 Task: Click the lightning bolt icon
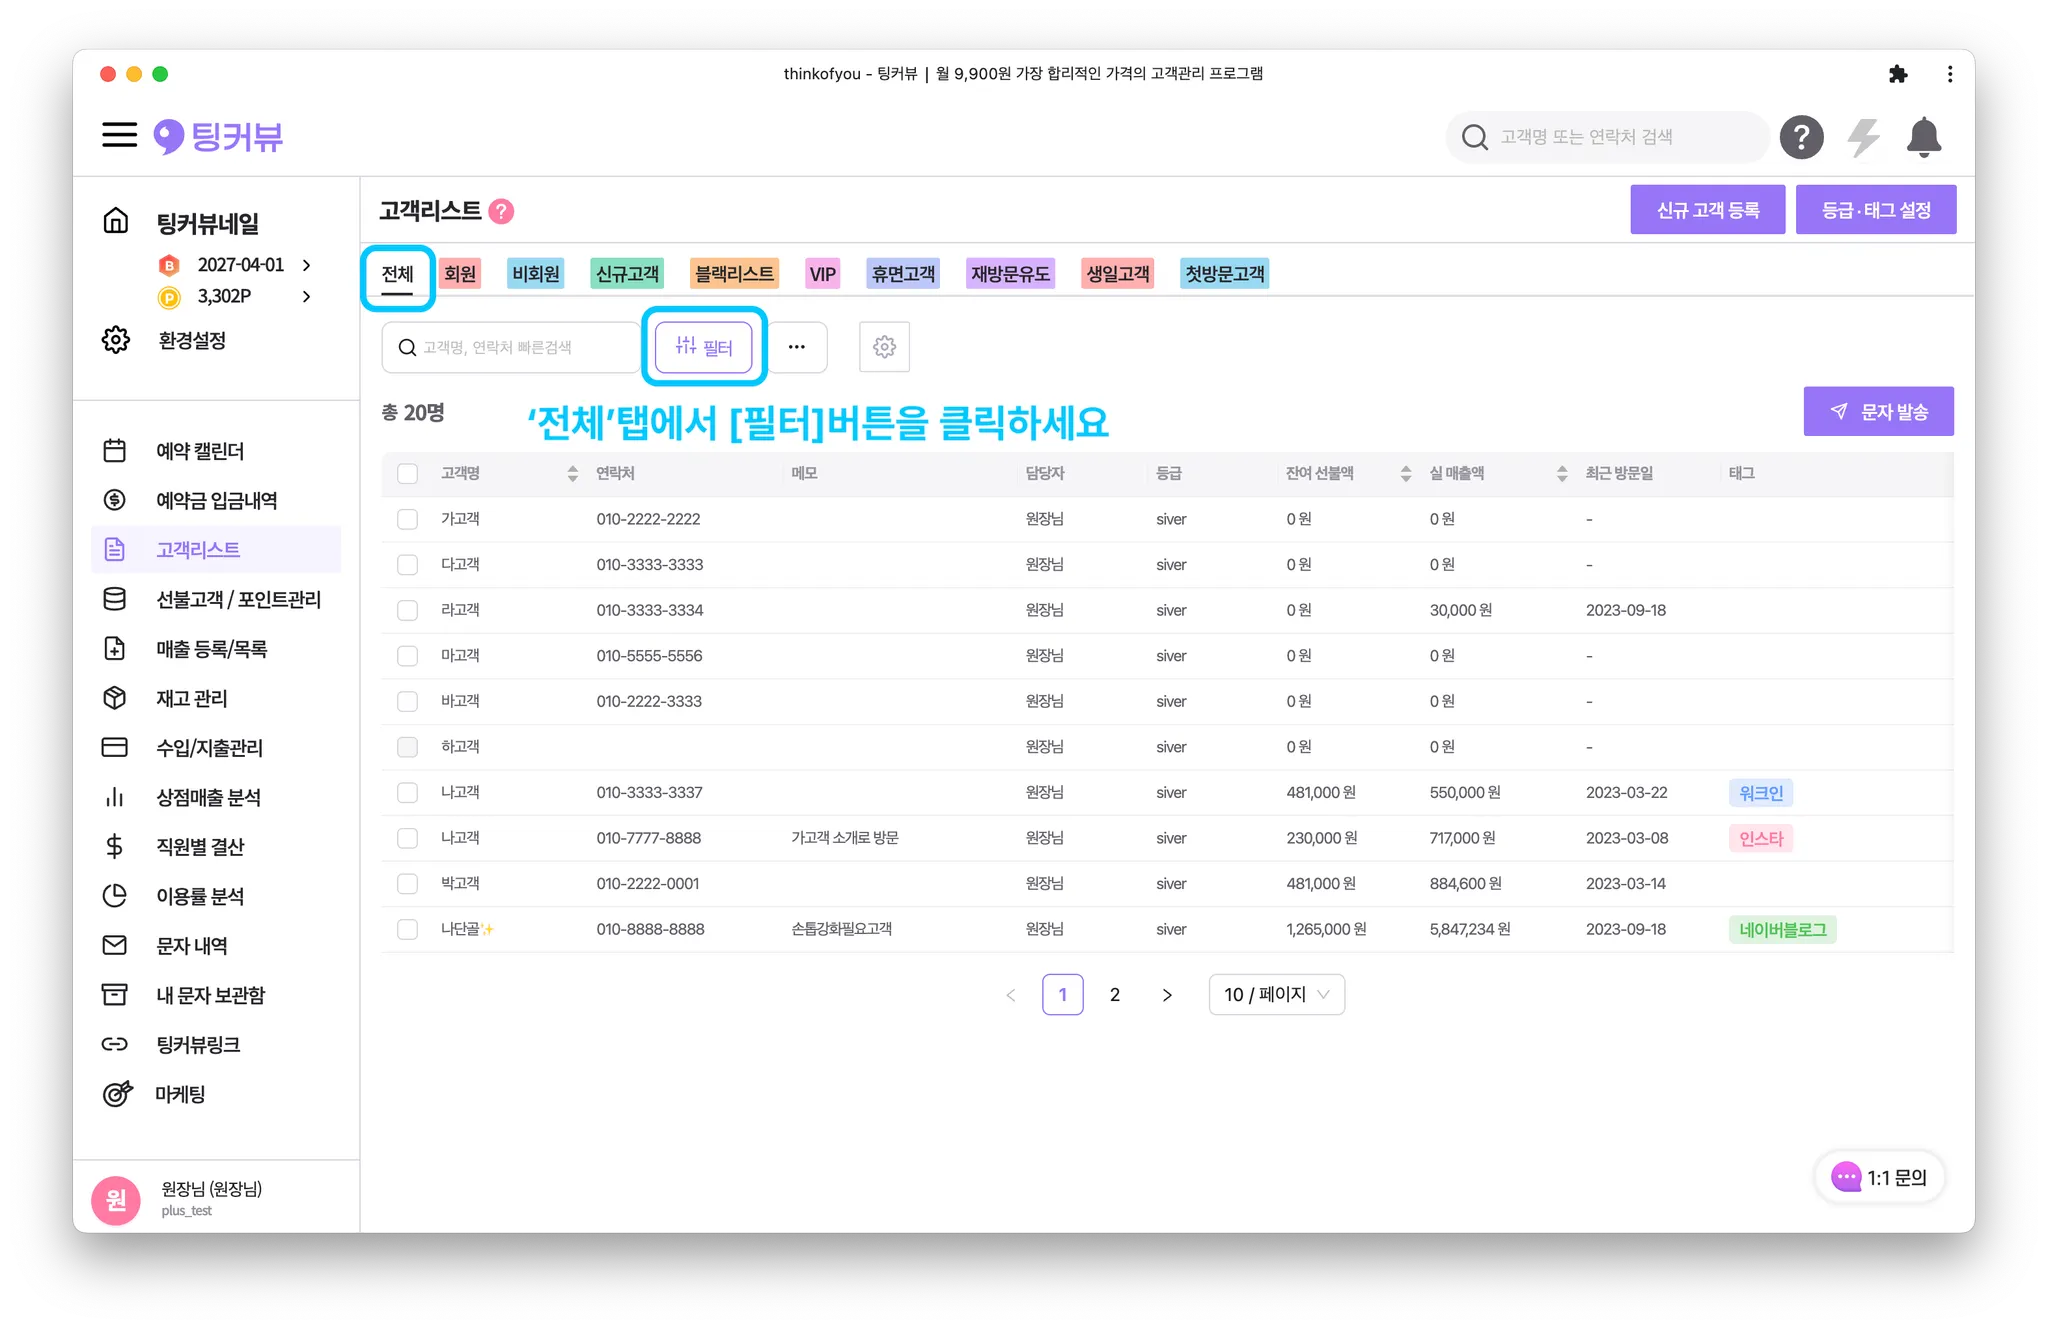coord(1862,137)
